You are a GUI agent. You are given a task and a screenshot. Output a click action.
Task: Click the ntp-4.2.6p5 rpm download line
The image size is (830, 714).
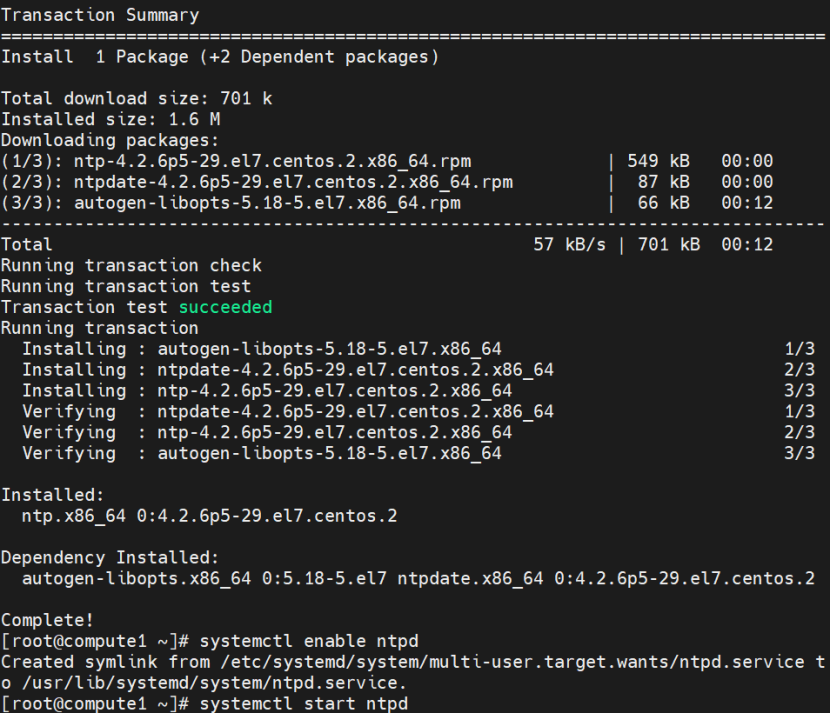point(387,161)
